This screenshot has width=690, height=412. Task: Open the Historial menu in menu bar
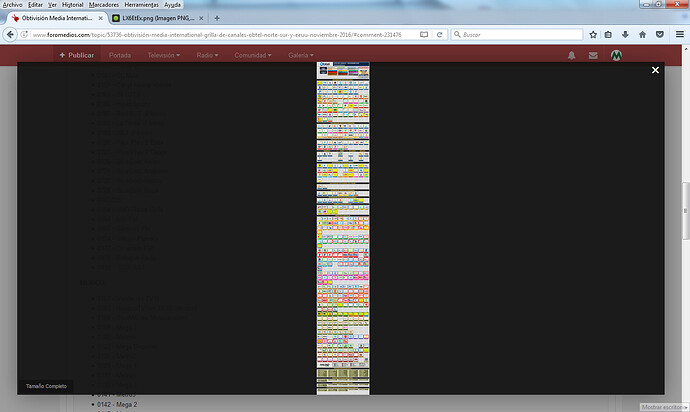tap(72, 5)
